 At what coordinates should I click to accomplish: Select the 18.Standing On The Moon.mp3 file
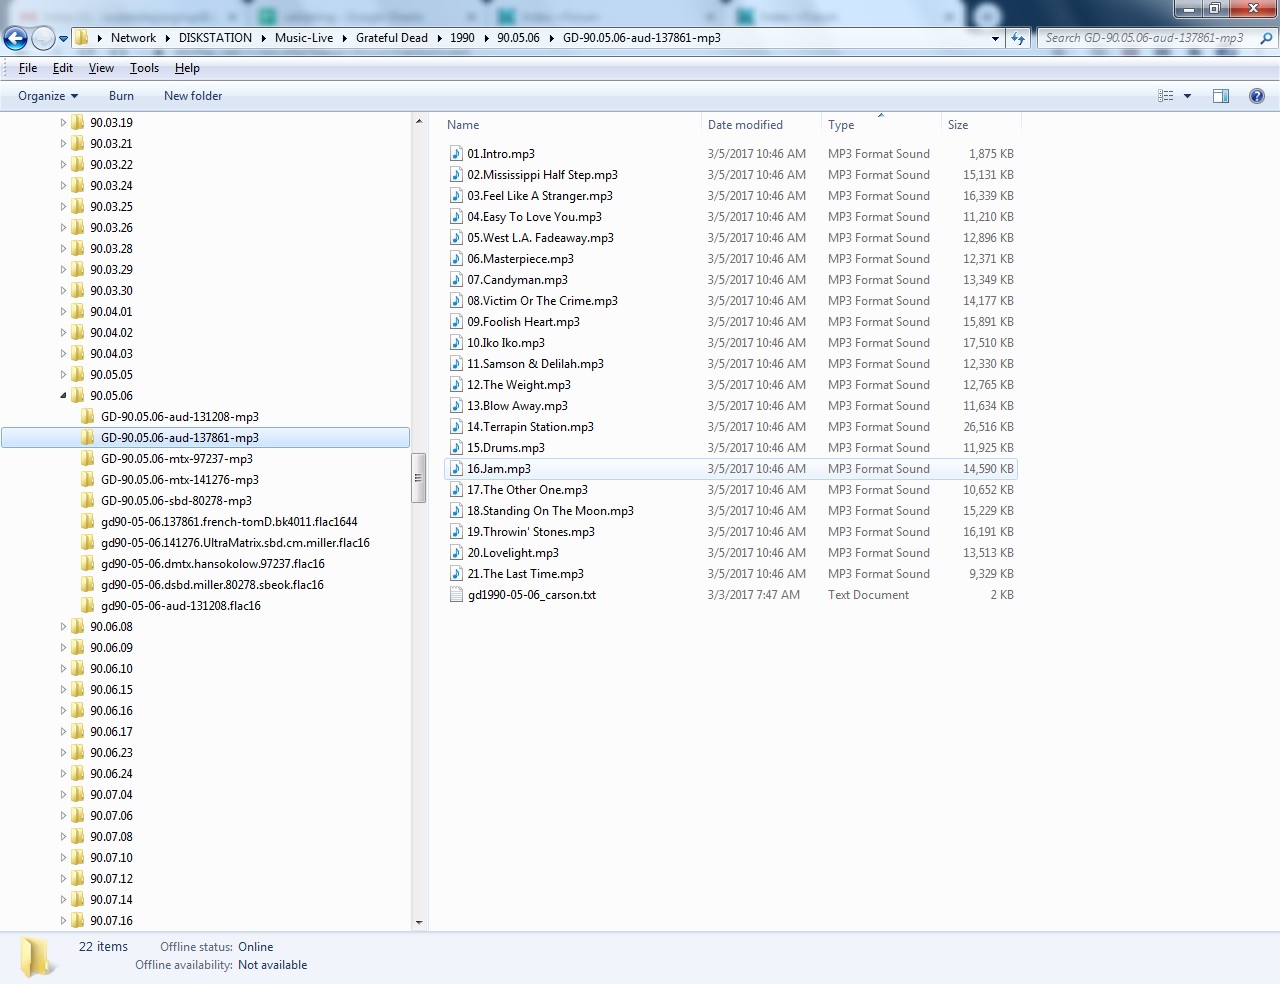(x=730, y=511)
